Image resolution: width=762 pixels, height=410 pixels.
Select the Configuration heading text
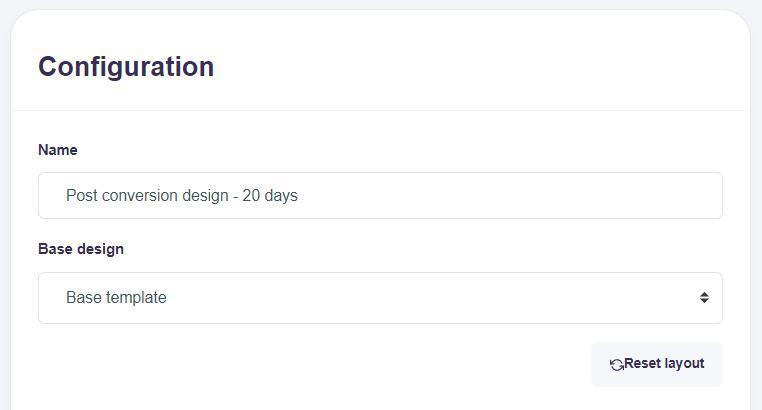tap(126, 67)
